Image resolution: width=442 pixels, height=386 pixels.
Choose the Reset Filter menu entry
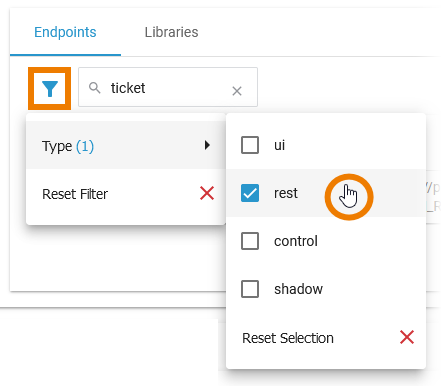126,194
